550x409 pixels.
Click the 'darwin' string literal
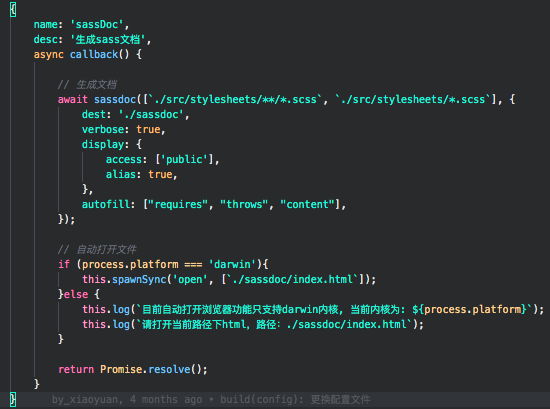point(232,264)
